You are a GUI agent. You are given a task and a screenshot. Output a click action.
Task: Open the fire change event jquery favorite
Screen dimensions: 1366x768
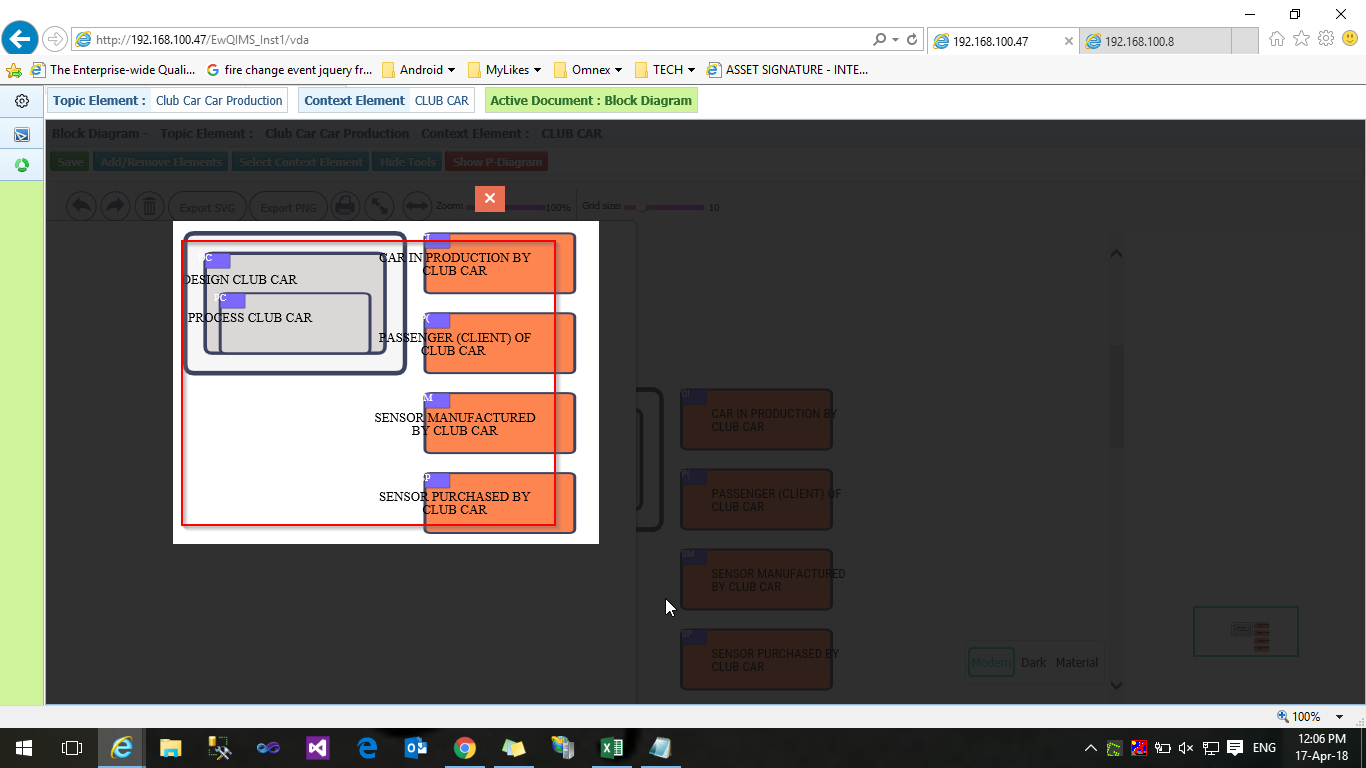(289, 70)
